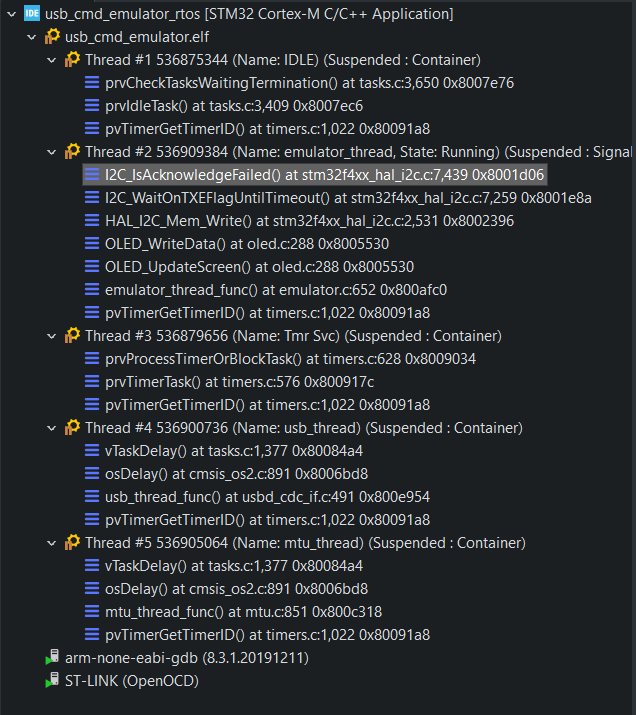Select frame usb_thread_func() at usbd_cdc_if.c:491
Viewport: 636px width, 715px height.
coord(267,497)
